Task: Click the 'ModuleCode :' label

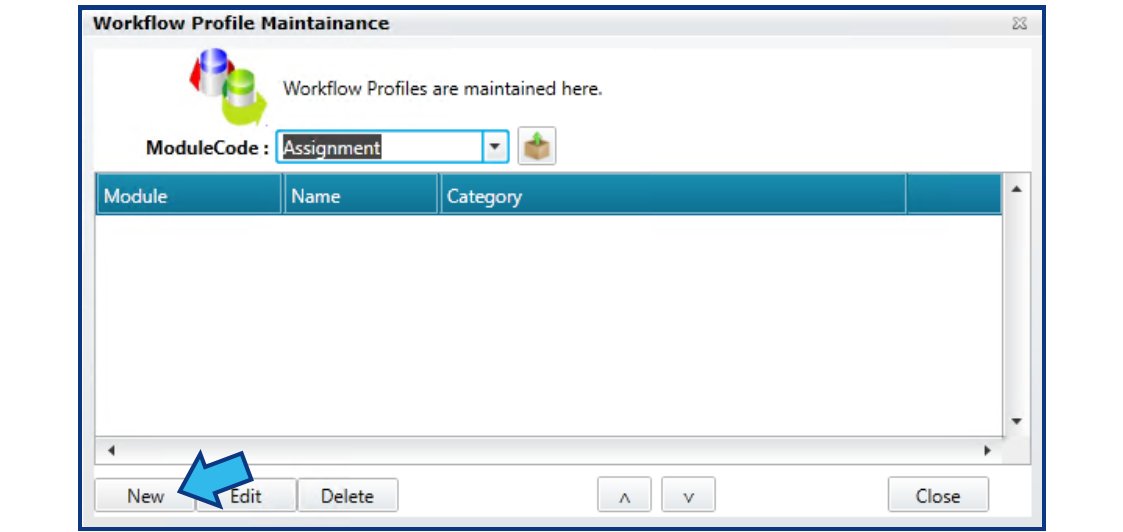Action: (208, 148)
